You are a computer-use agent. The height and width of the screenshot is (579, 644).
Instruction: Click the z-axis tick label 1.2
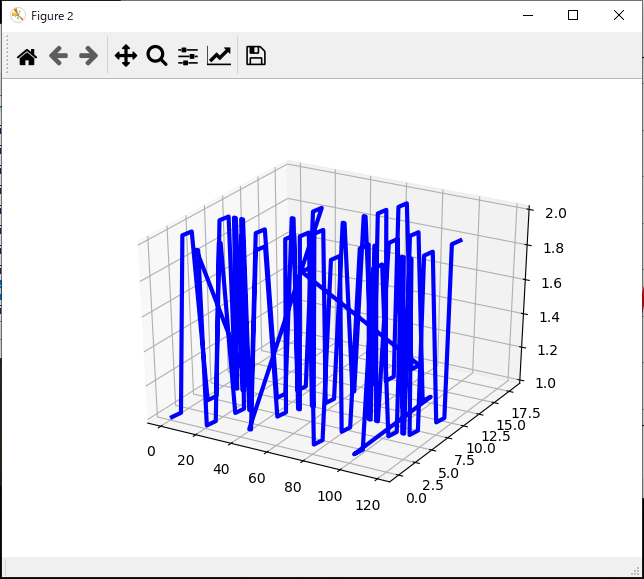pos(547,350)
